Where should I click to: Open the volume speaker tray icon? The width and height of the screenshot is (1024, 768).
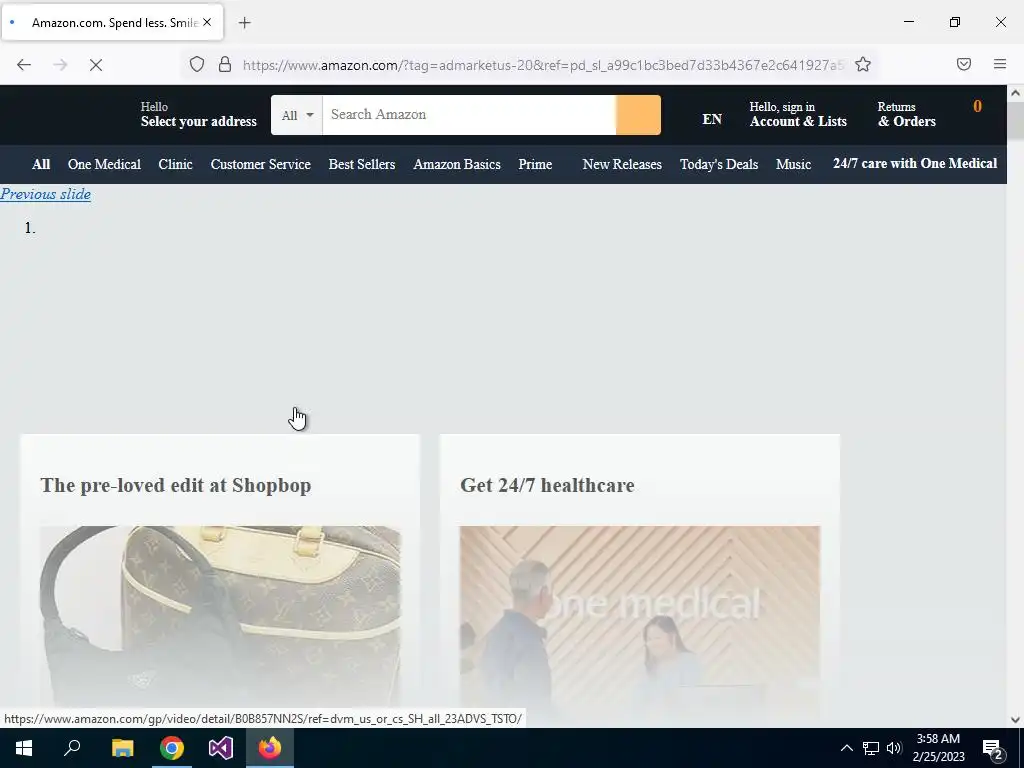894,748
